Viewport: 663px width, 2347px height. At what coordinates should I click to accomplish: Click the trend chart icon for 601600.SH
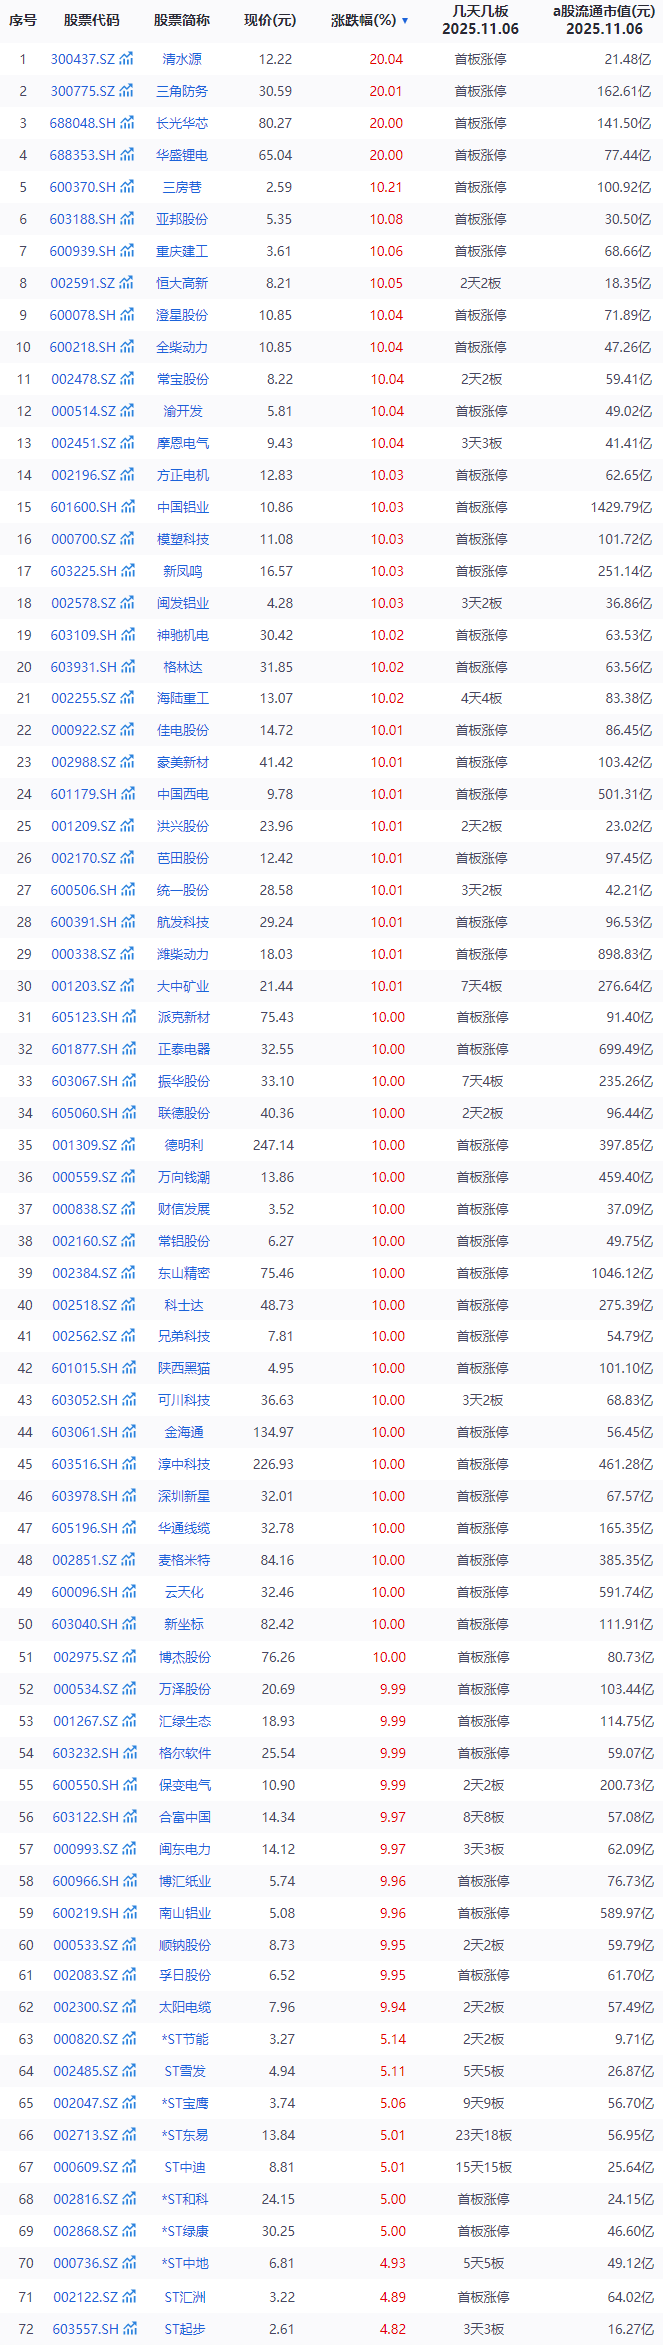[127, 508]
